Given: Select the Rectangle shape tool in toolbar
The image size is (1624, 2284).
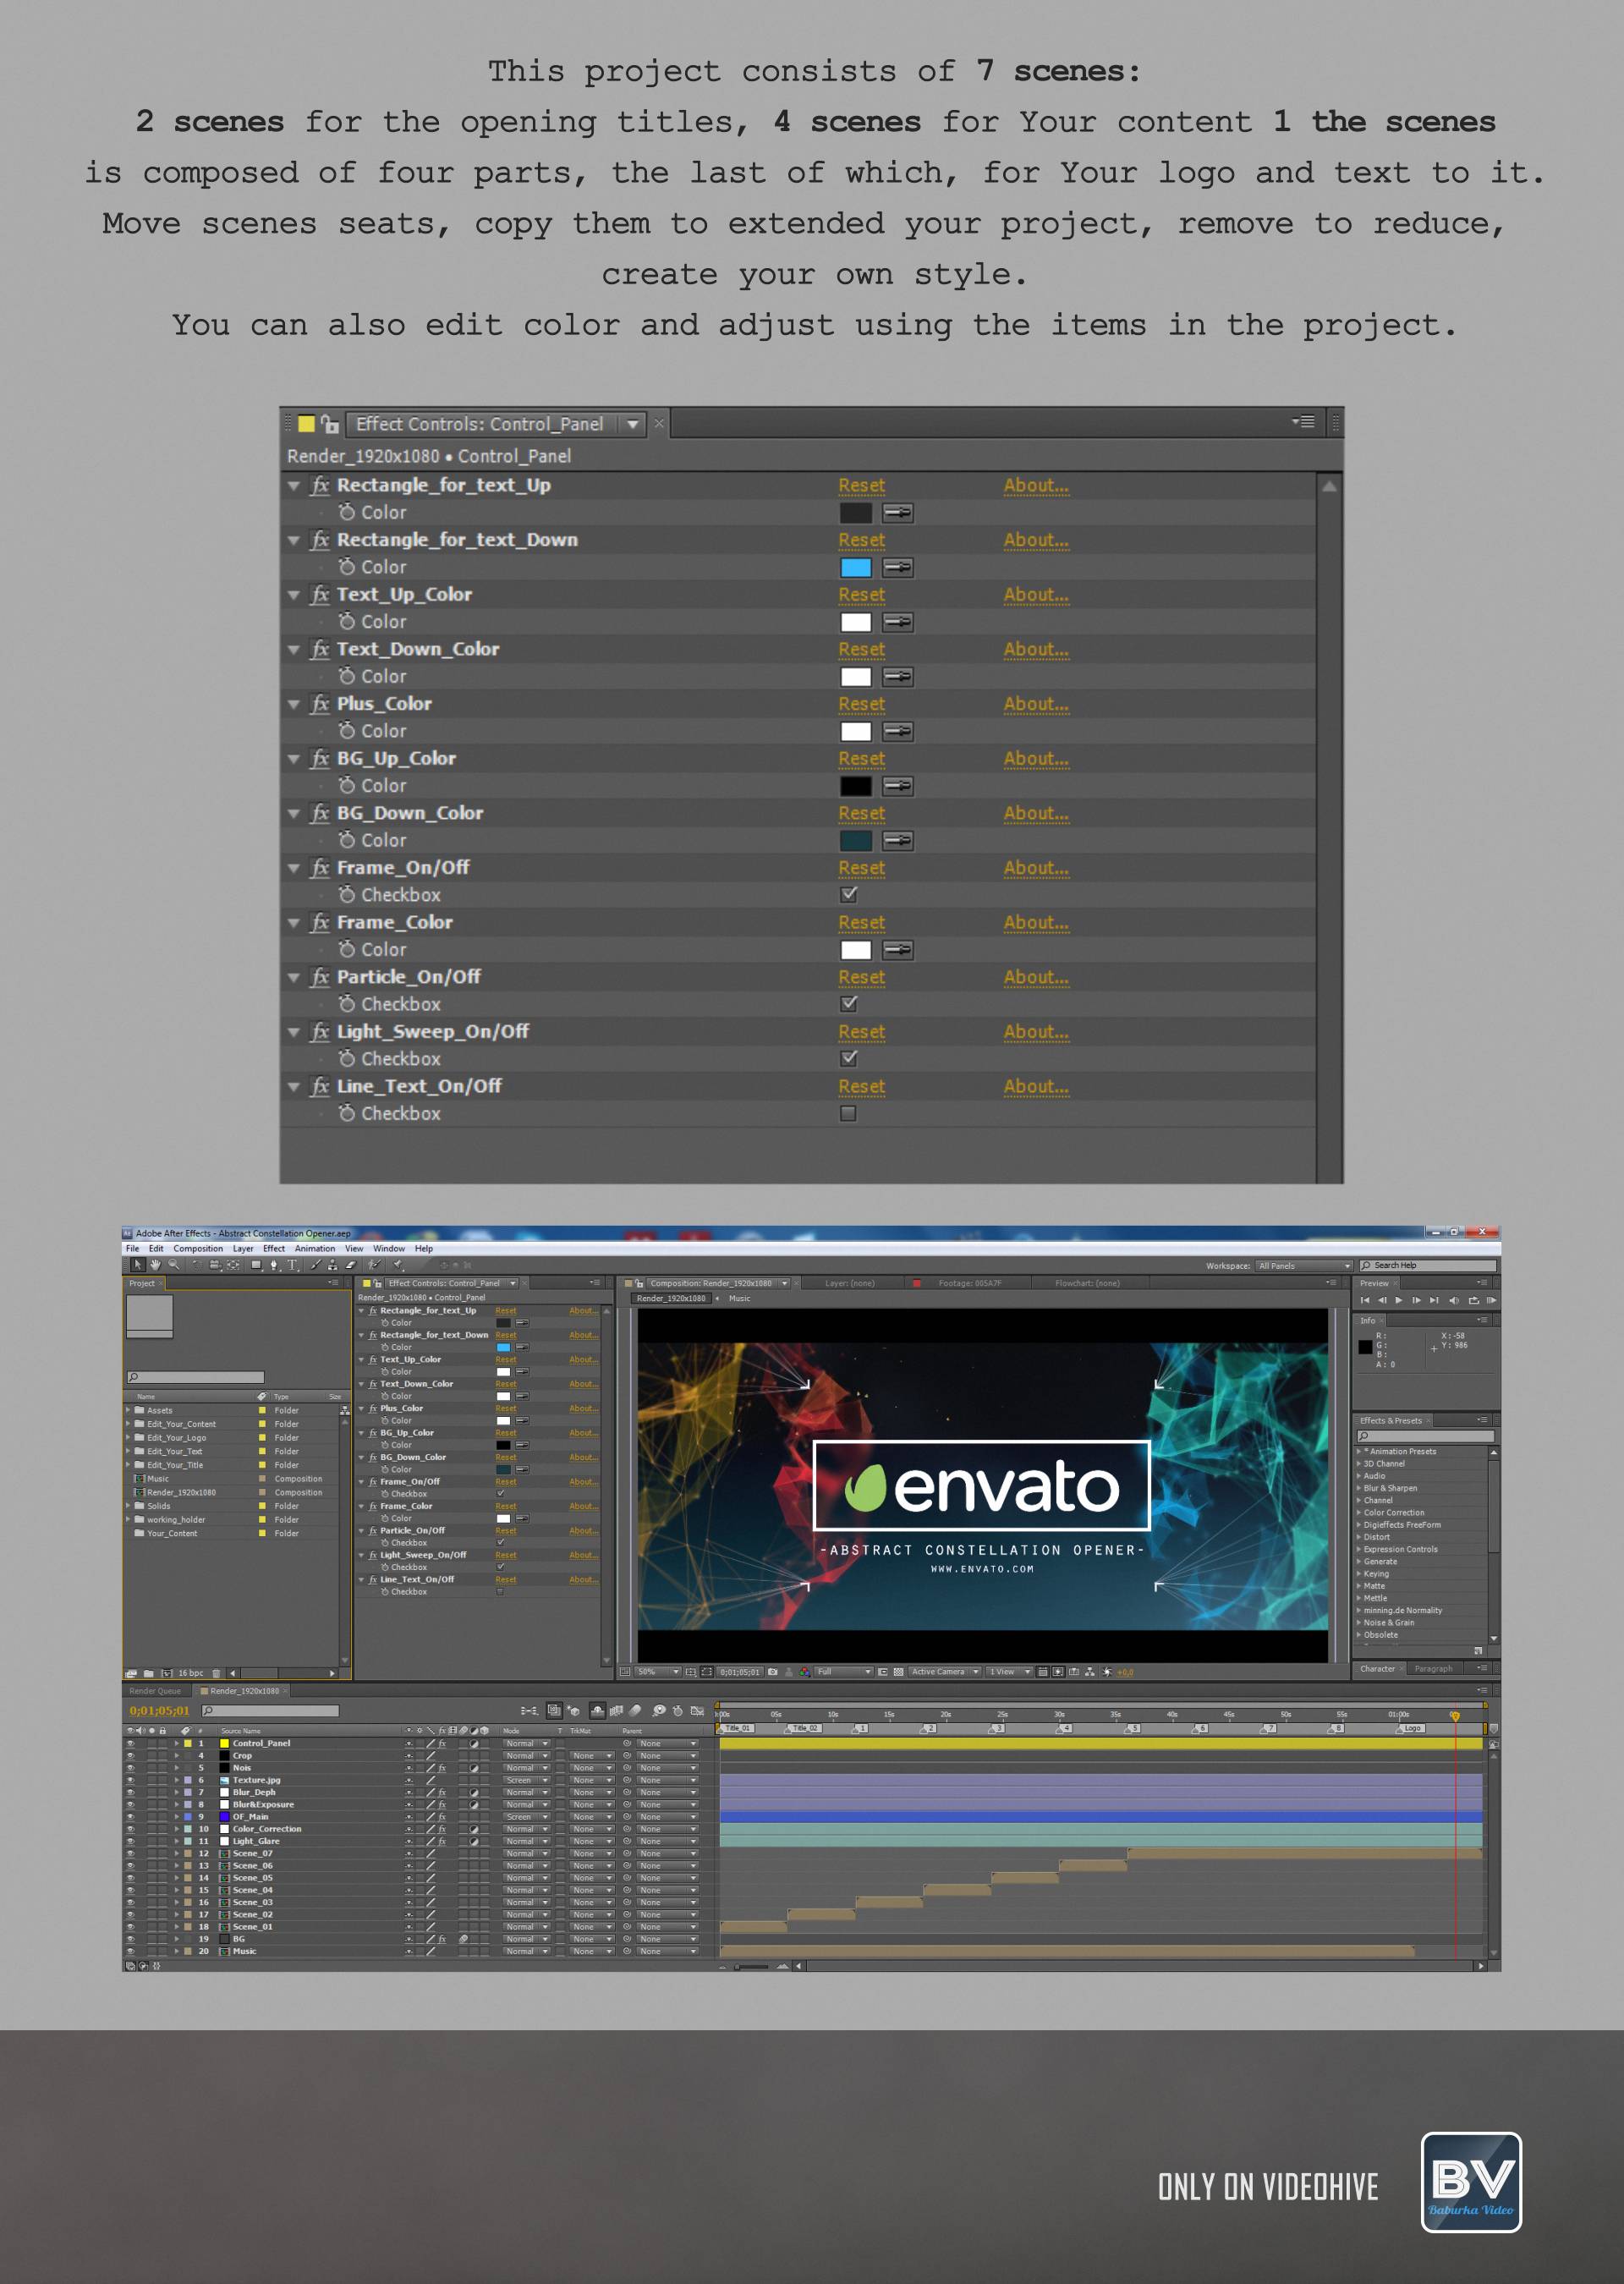Looking at the screenshot, I should point(257,1265).
